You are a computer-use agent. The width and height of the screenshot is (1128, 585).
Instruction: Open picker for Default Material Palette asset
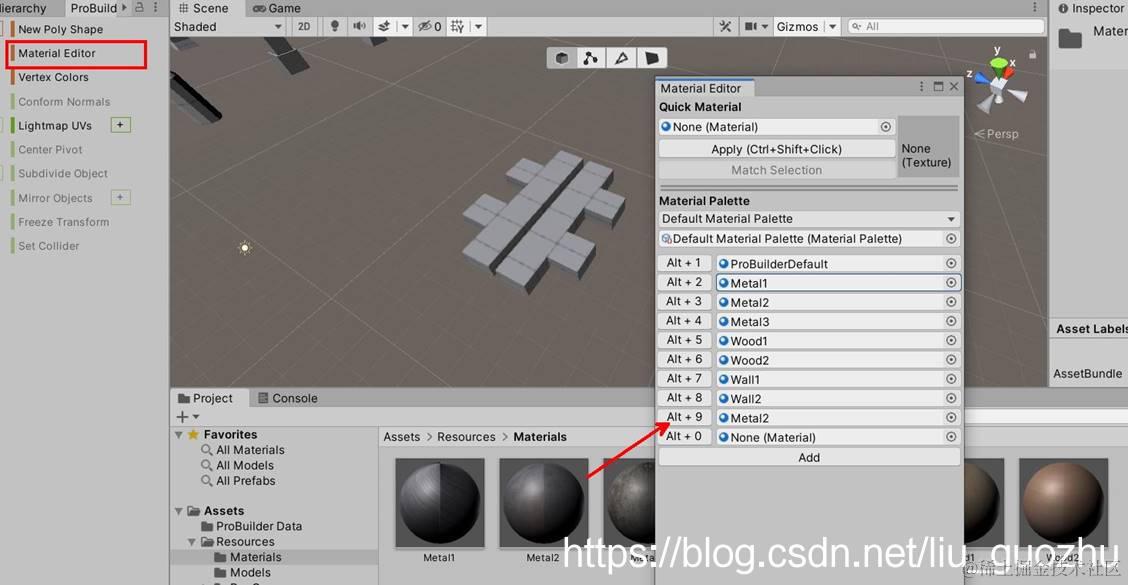951,239
